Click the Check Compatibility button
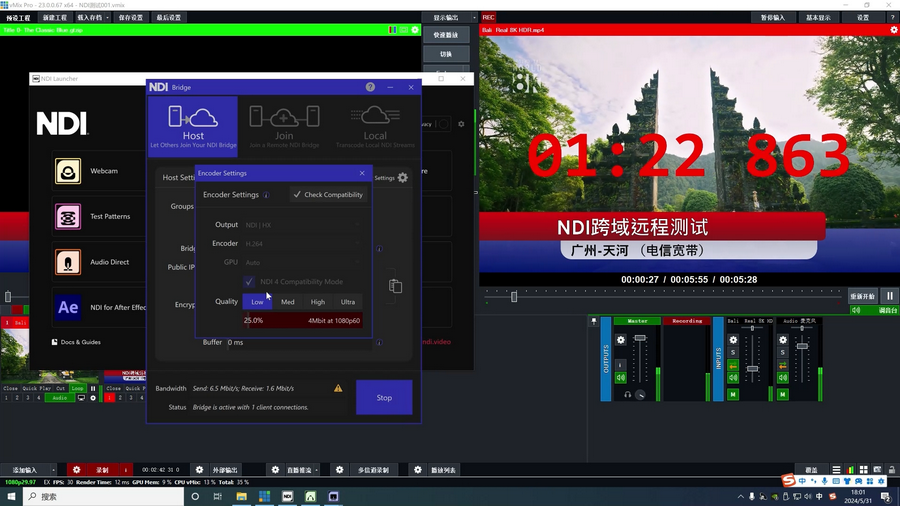Image resolution: width=900 pixels, height=506 pixels. [327, 195]
